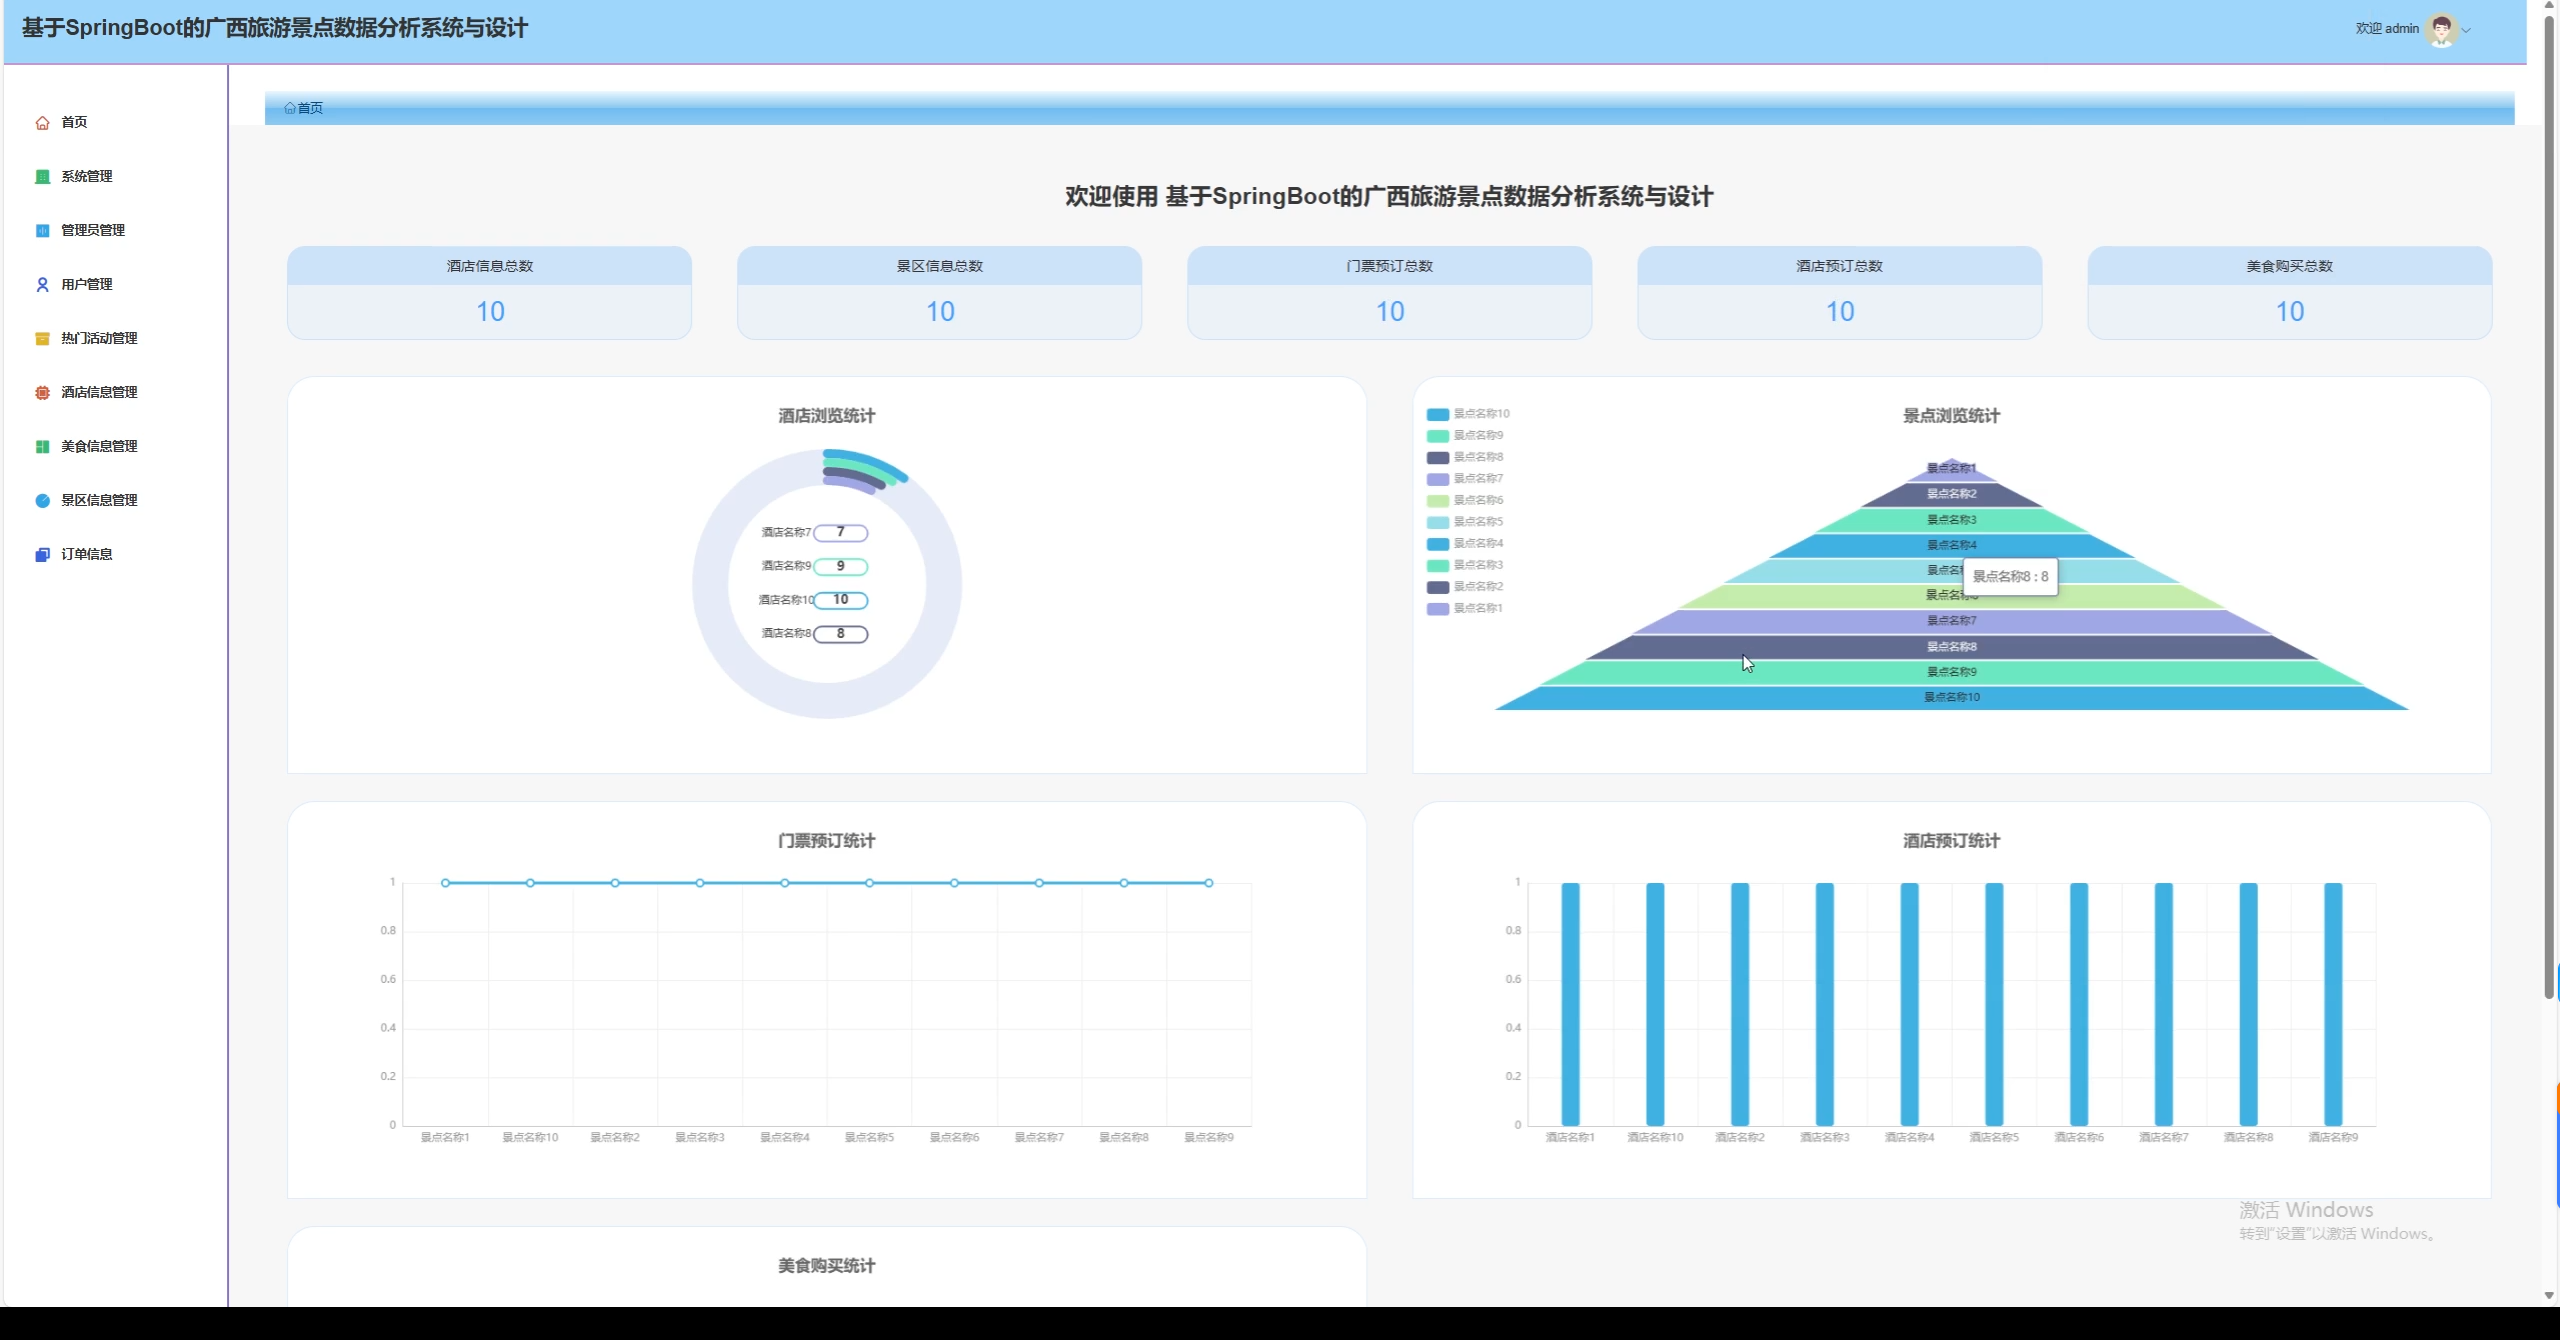The image size is (2560, 1340).
Task: Click the blue 景区信息管理 icon
Action: click(42, 501)
